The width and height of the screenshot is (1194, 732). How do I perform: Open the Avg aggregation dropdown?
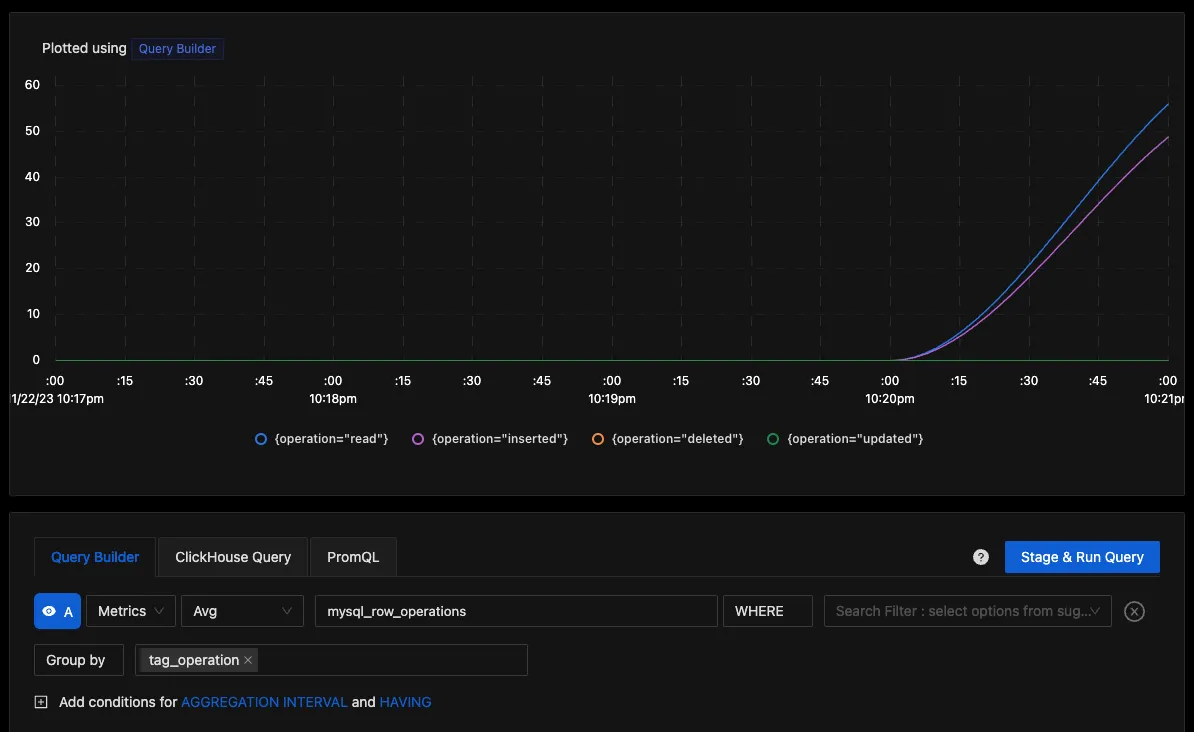click(242, 611)
